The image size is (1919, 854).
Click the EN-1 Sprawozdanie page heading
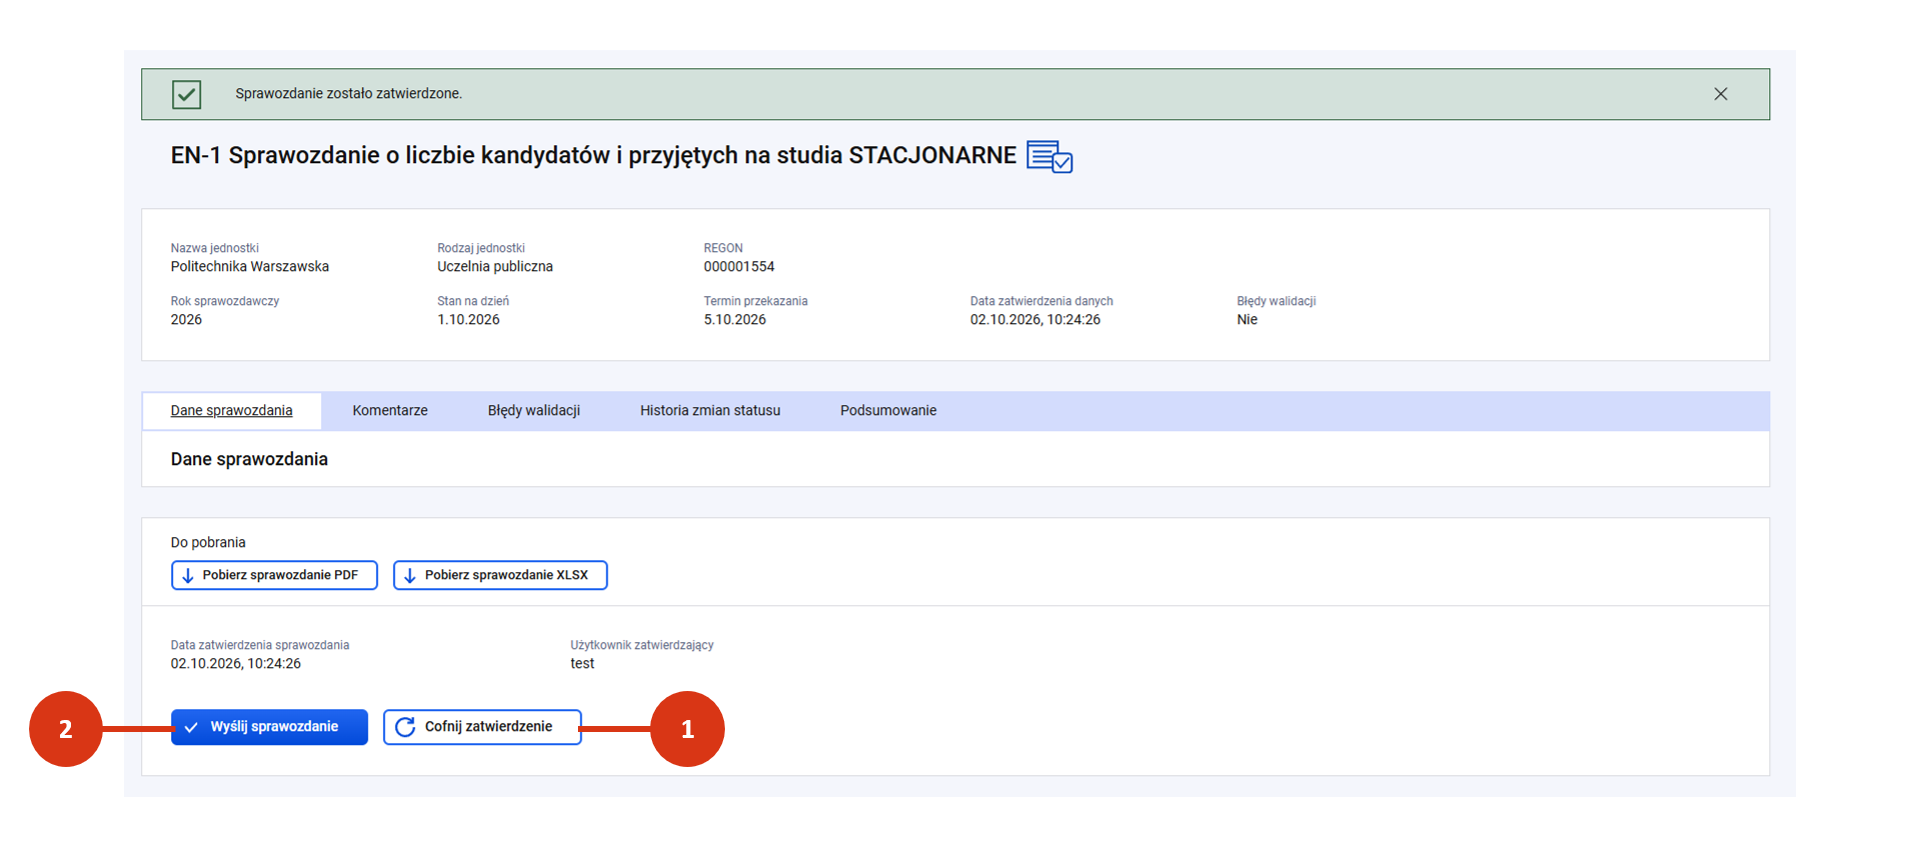pyautogui.click(x=593, y=156)
